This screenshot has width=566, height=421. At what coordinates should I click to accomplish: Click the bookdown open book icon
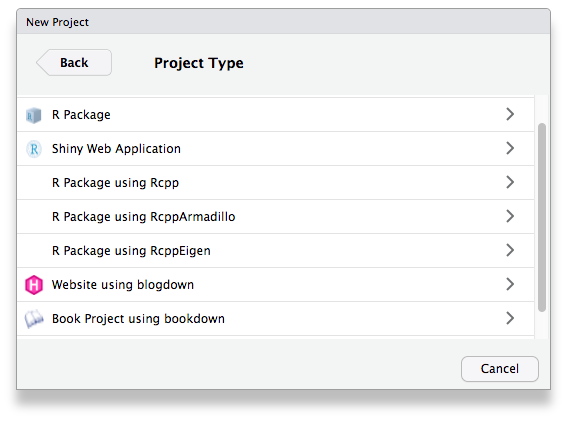coord(34,319)
